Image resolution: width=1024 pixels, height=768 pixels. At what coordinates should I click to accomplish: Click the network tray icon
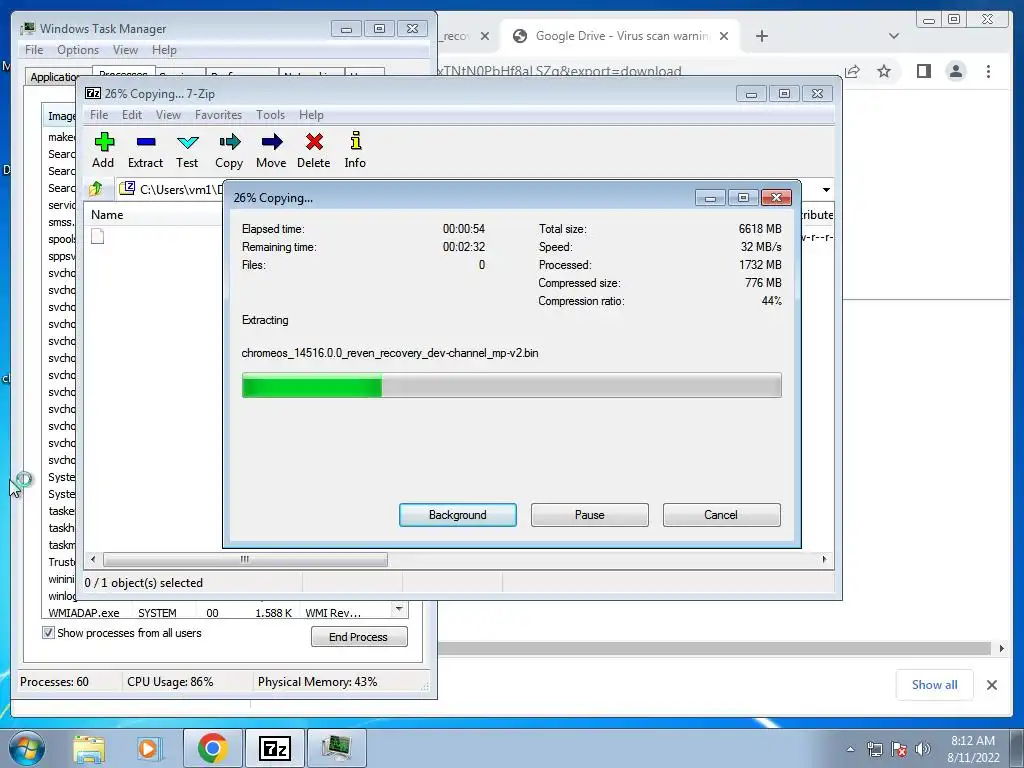pos(874,749)
